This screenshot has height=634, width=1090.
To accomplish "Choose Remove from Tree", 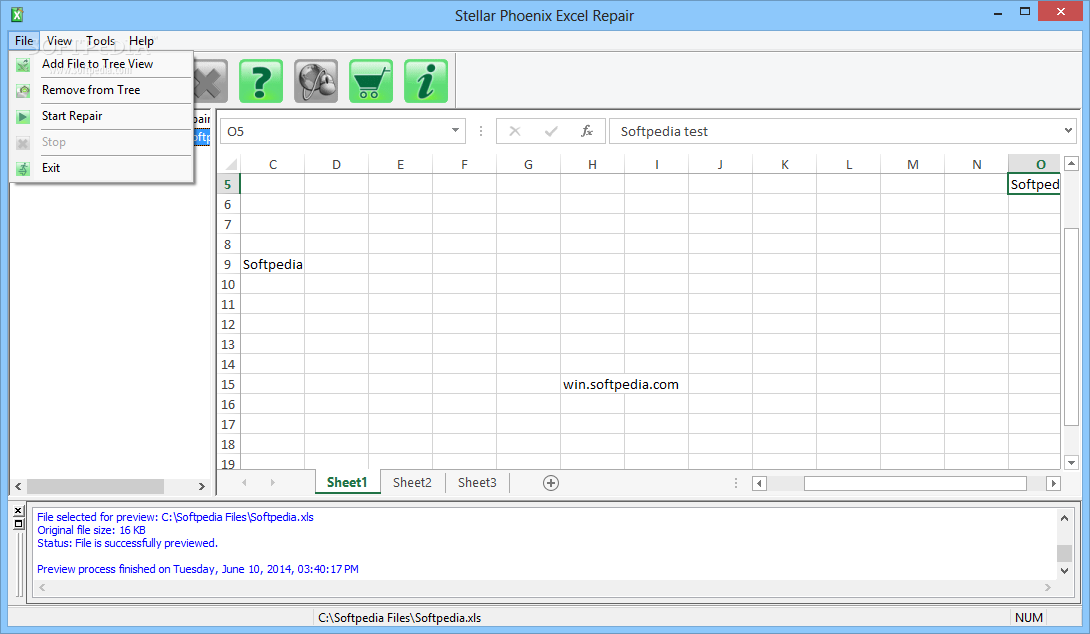I will (x=91, y=90).
